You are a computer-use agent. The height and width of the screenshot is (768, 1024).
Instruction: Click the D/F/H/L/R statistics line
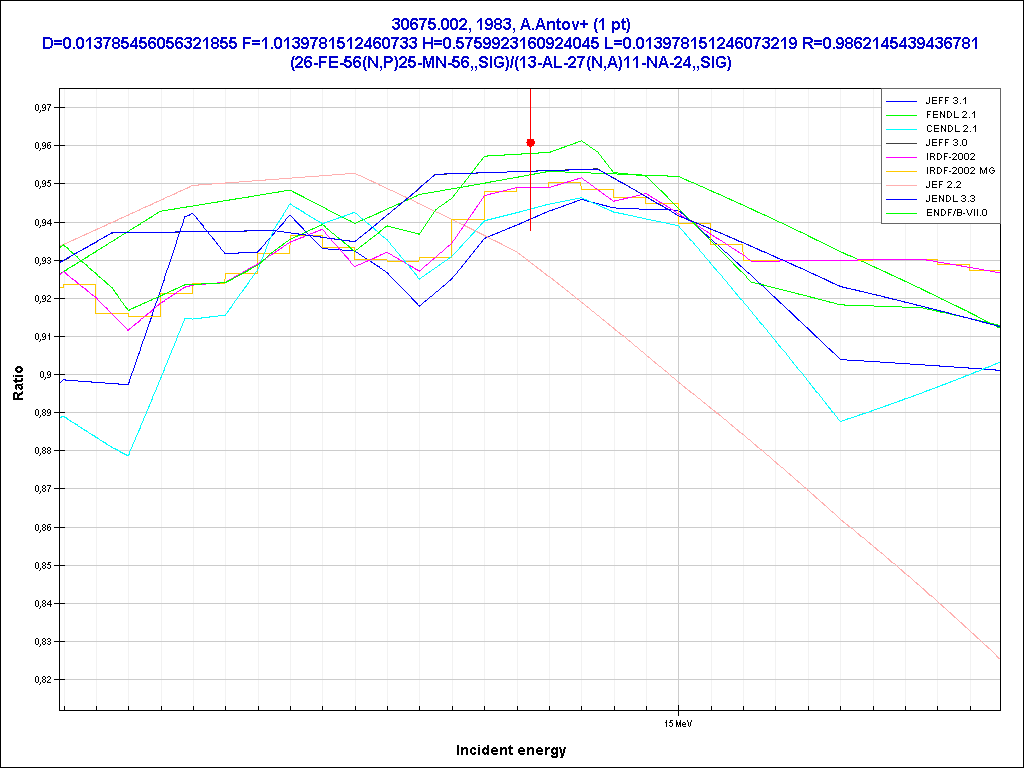coord(511,43)
